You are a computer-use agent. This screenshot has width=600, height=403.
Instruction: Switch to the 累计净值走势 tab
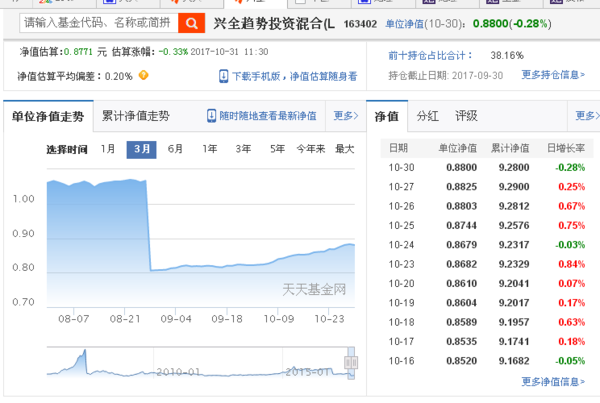(135, 116)
